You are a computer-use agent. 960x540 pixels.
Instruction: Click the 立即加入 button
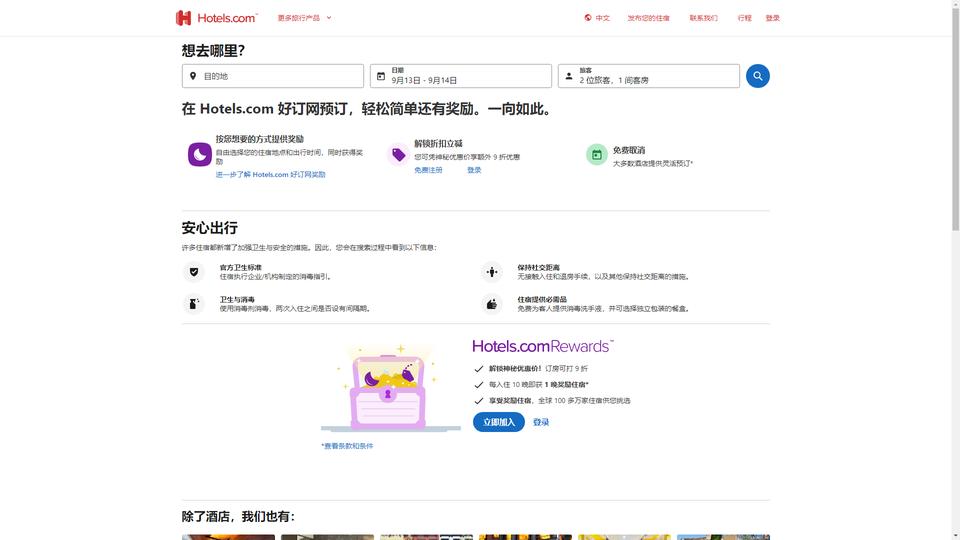pos(498,422)
